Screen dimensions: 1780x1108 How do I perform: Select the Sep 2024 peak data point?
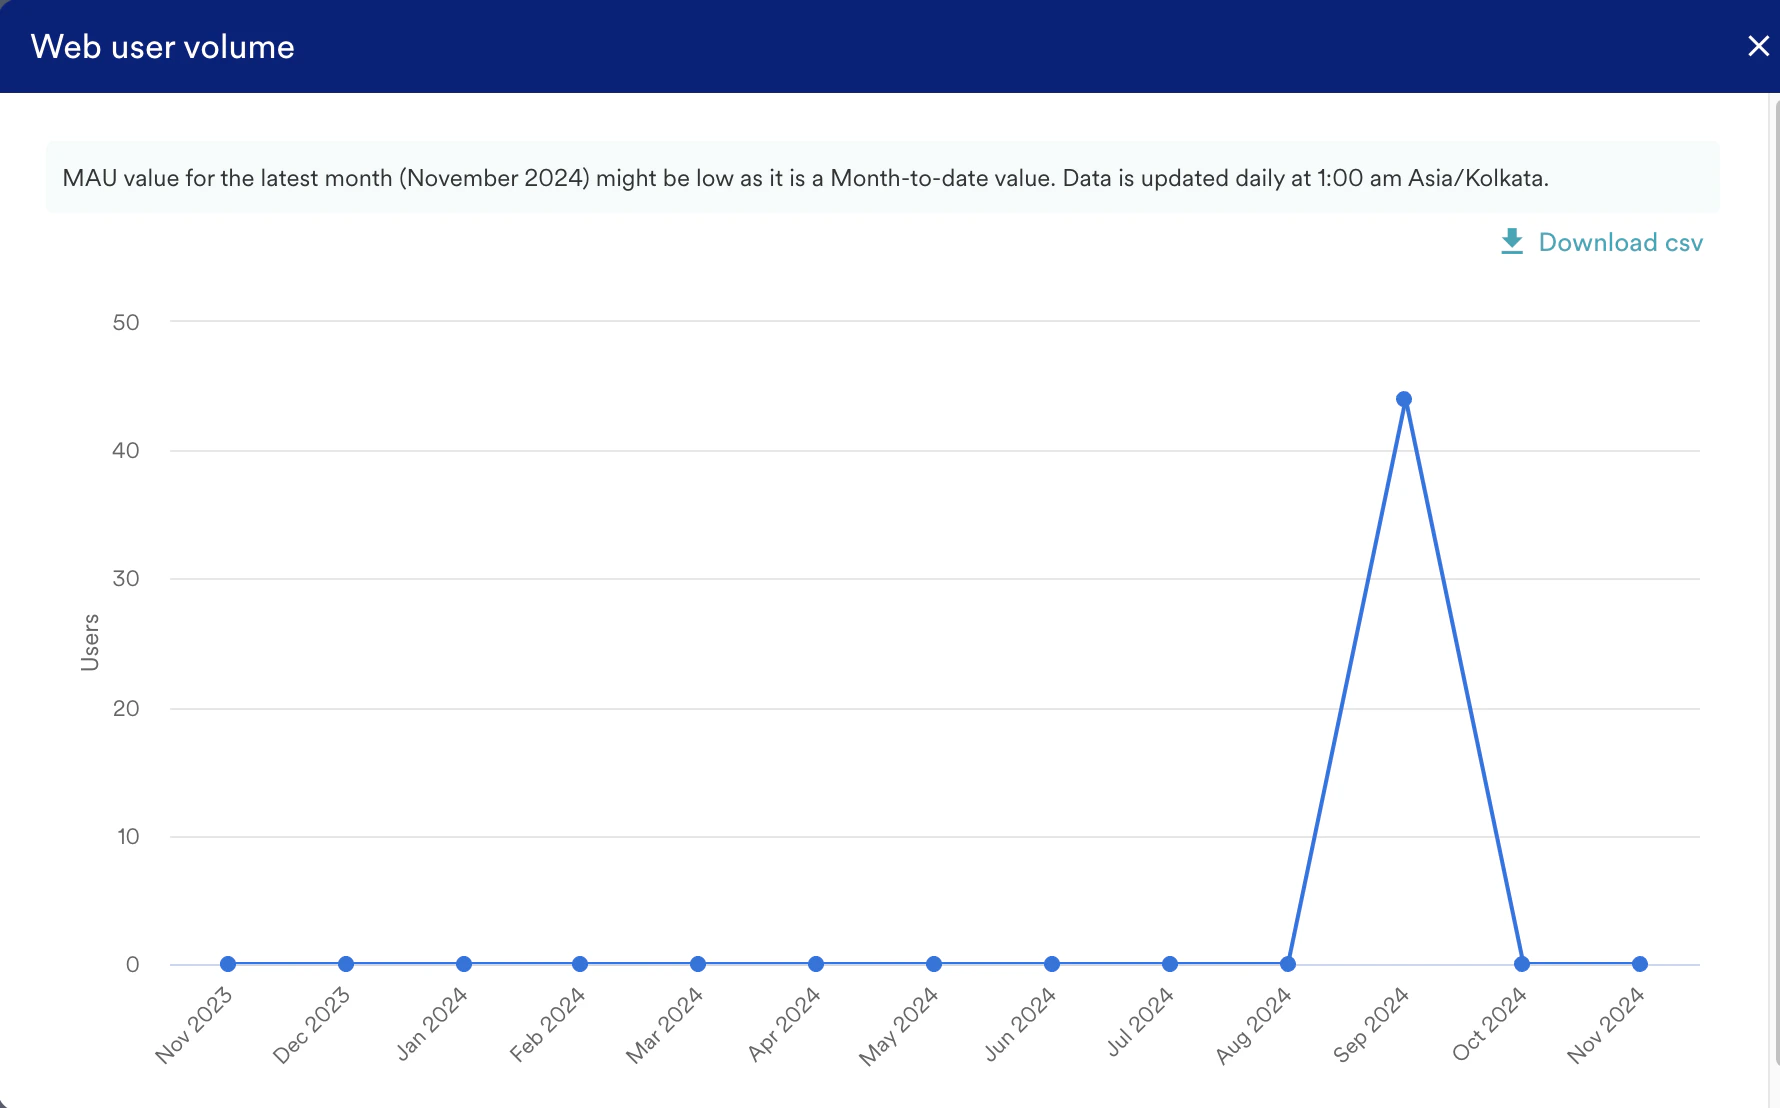tap(1404, 397)
